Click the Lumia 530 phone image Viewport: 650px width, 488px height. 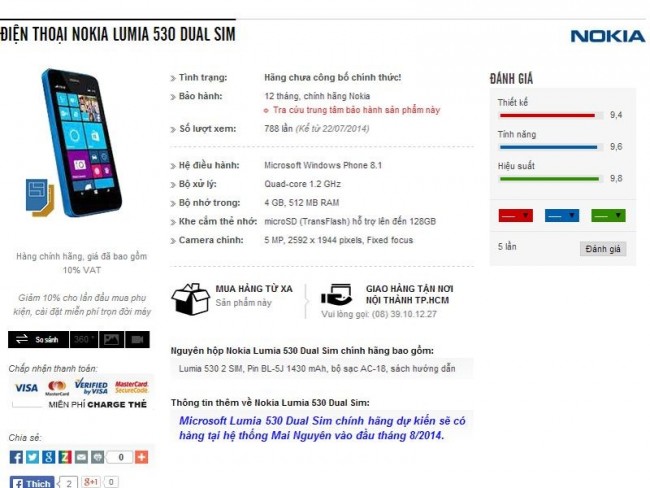(75, 143)
